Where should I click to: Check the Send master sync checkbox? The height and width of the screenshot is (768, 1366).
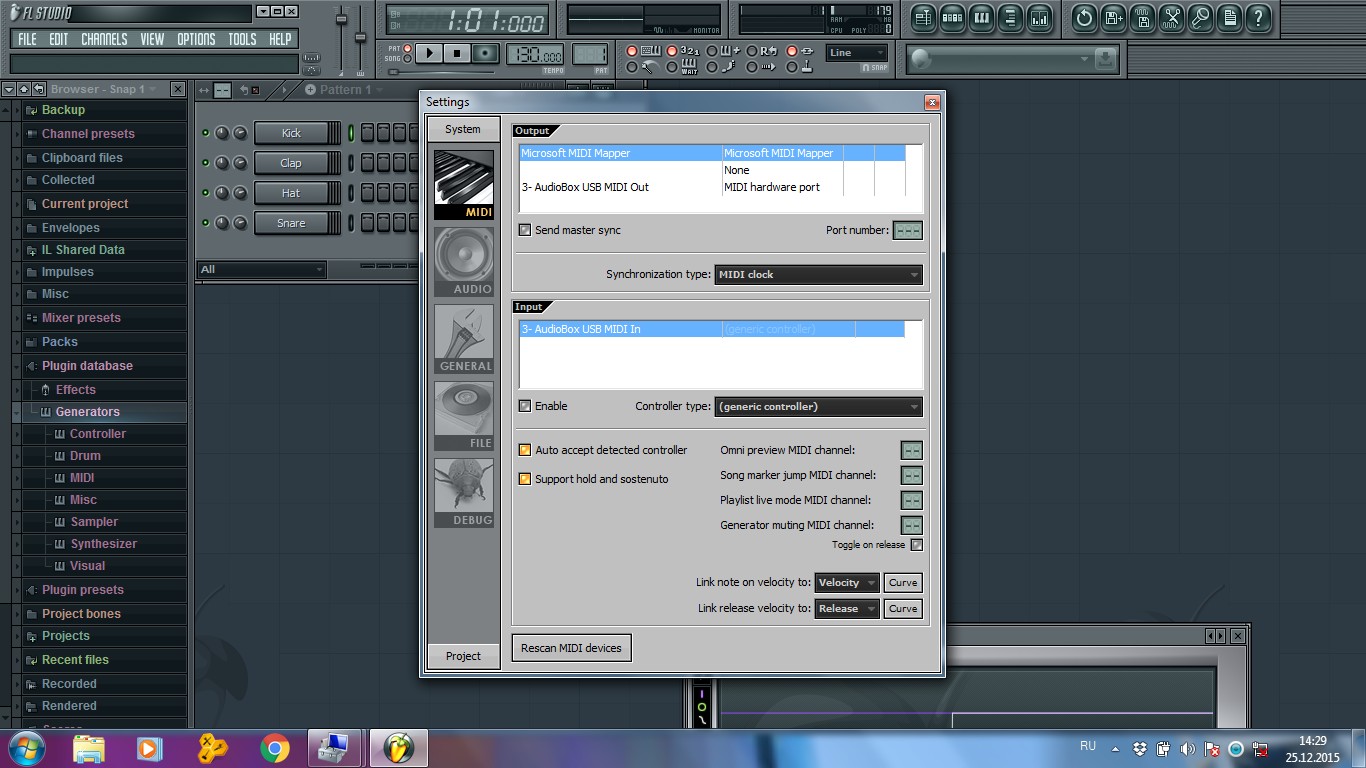(525, 230)
